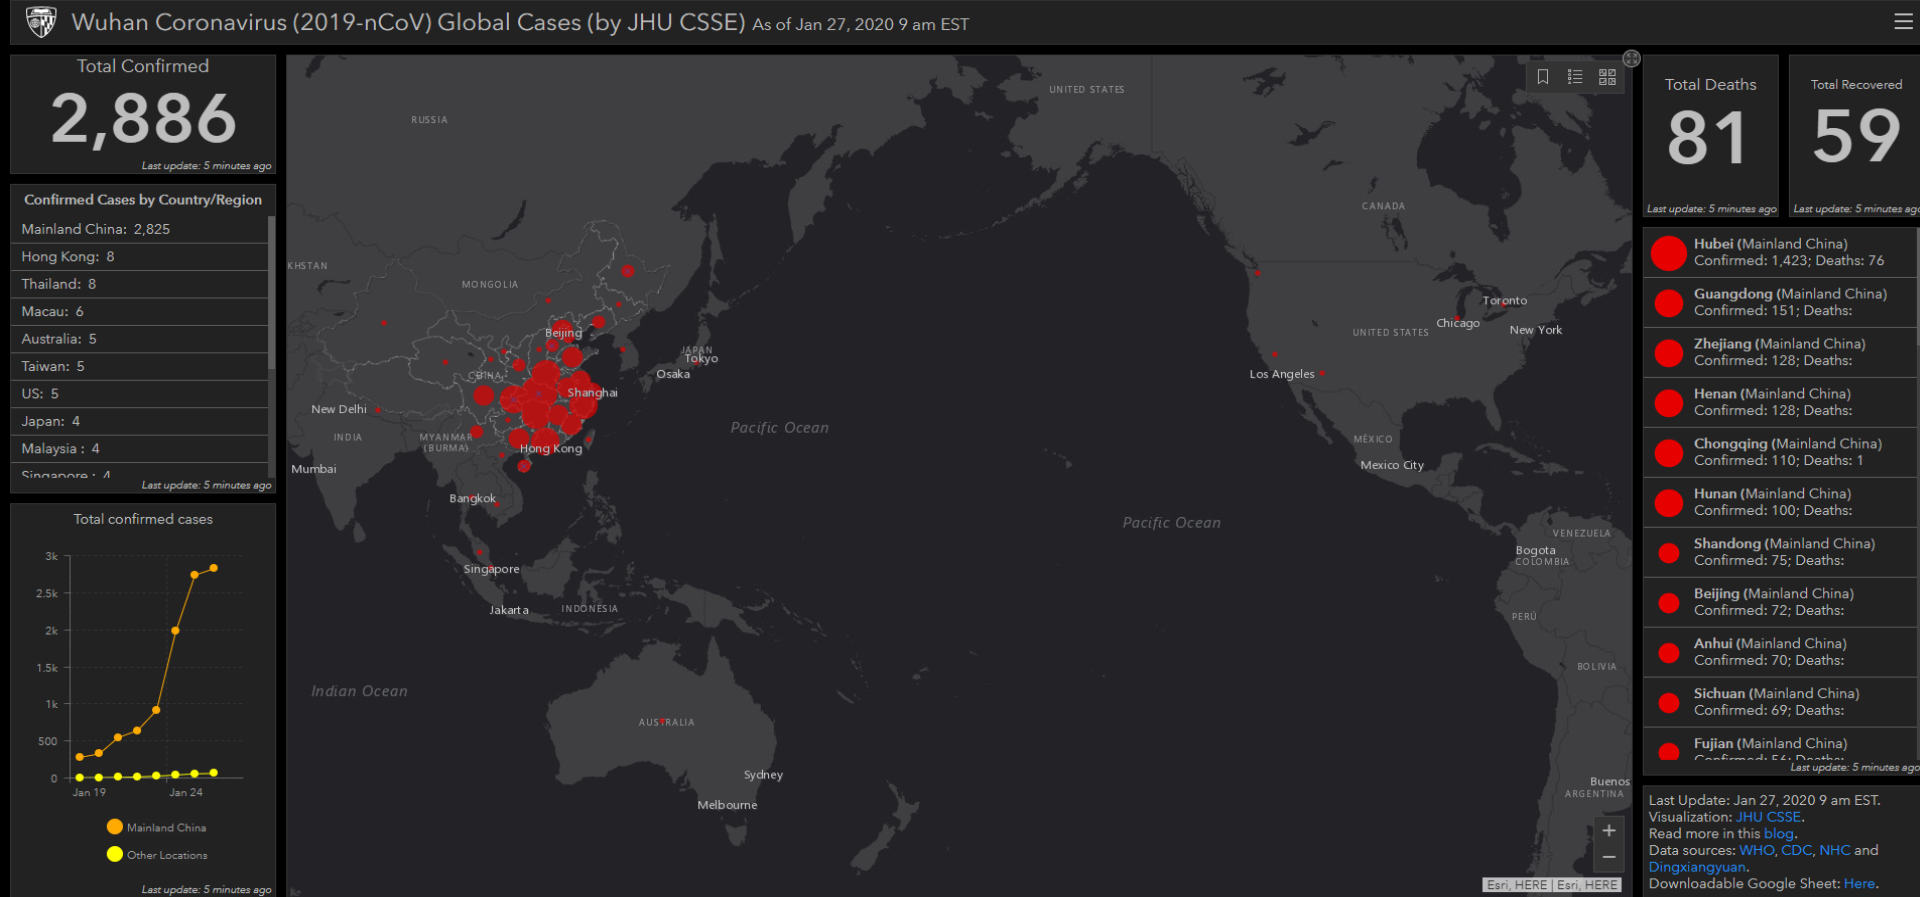Open the map bookmarks icon
The width and height of the screenshot is (1920, 897).
coord(1543,77)
